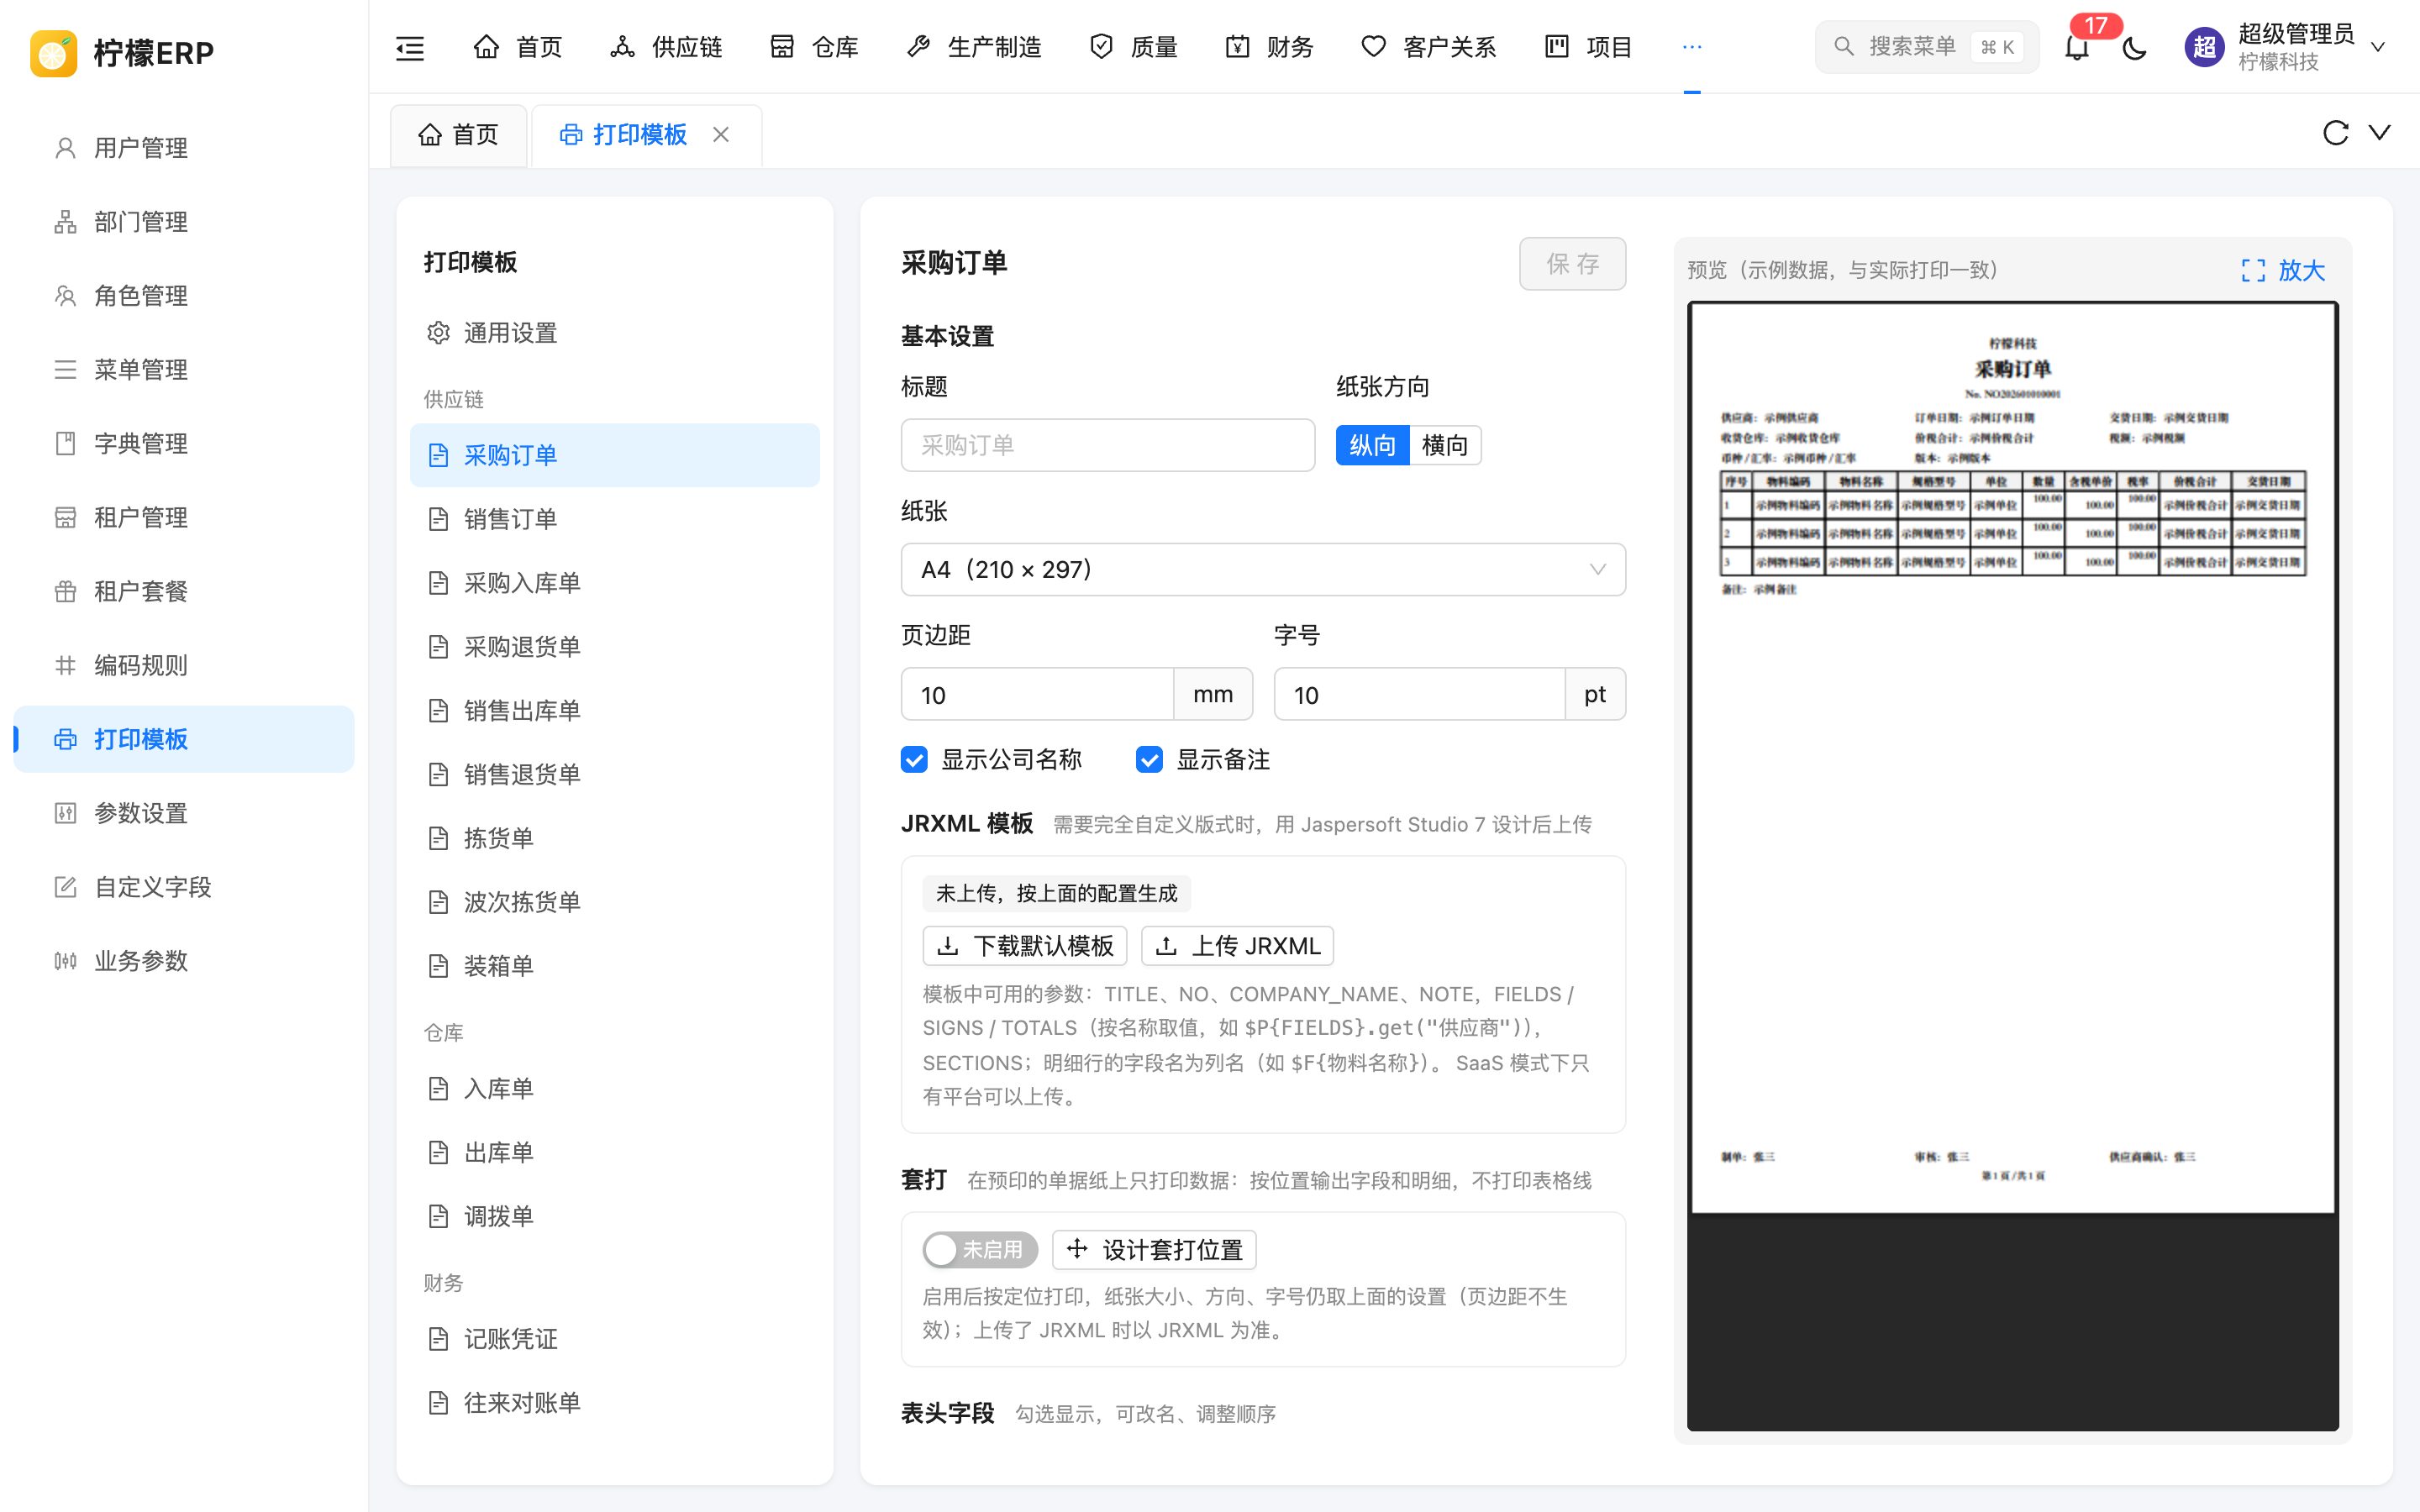Open the 超 user avatar
This screenshot has width=2420, height=1512.
tap(2204, 47)
